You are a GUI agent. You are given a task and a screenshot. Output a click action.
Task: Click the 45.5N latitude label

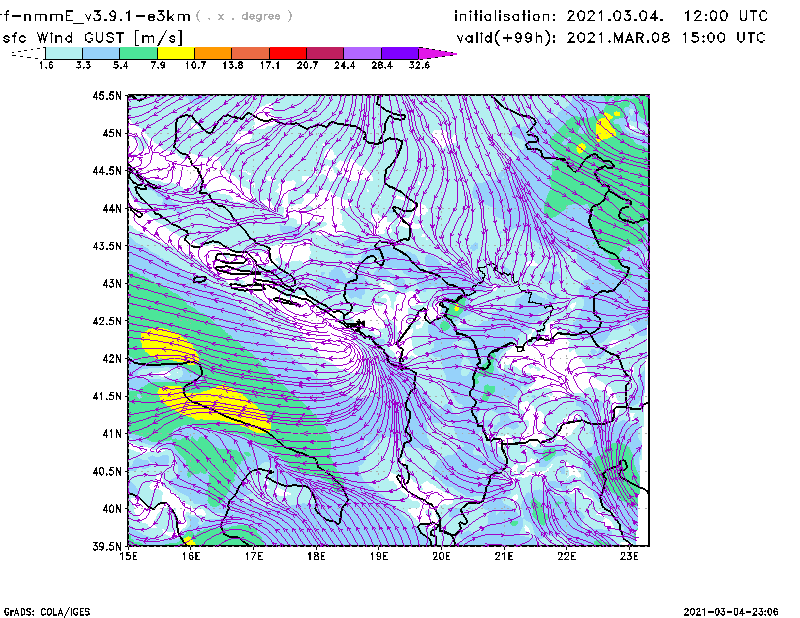point(107,96)
